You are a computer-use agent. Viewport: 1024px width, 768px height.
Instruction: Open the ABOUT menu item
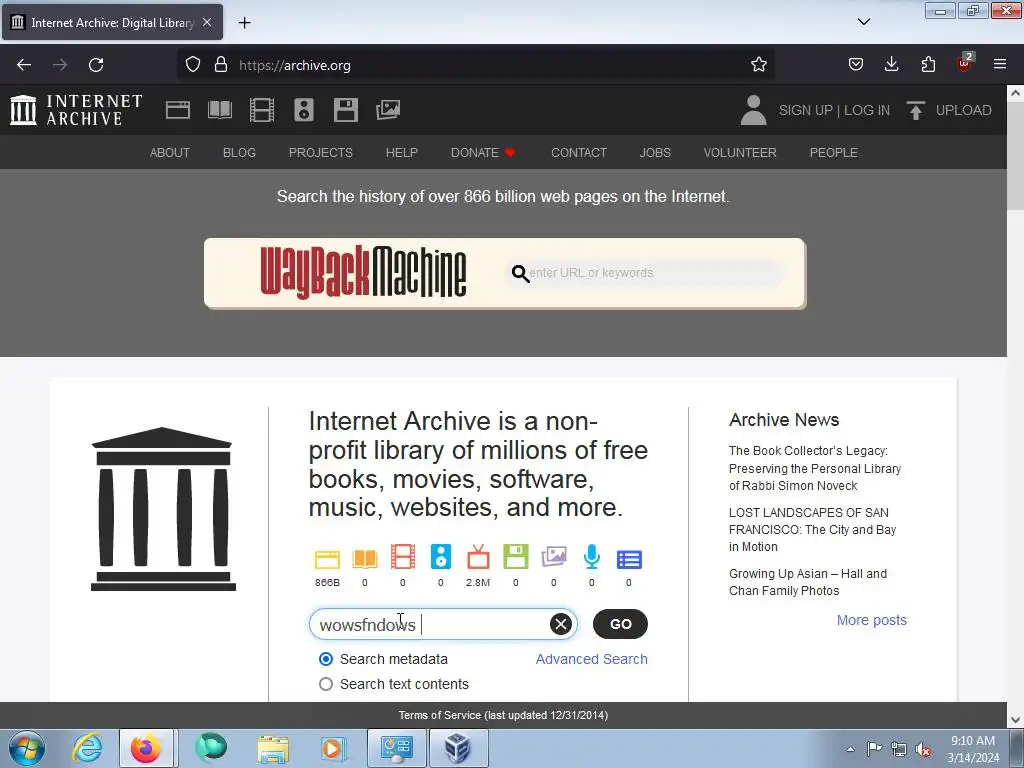pos(170,152)
